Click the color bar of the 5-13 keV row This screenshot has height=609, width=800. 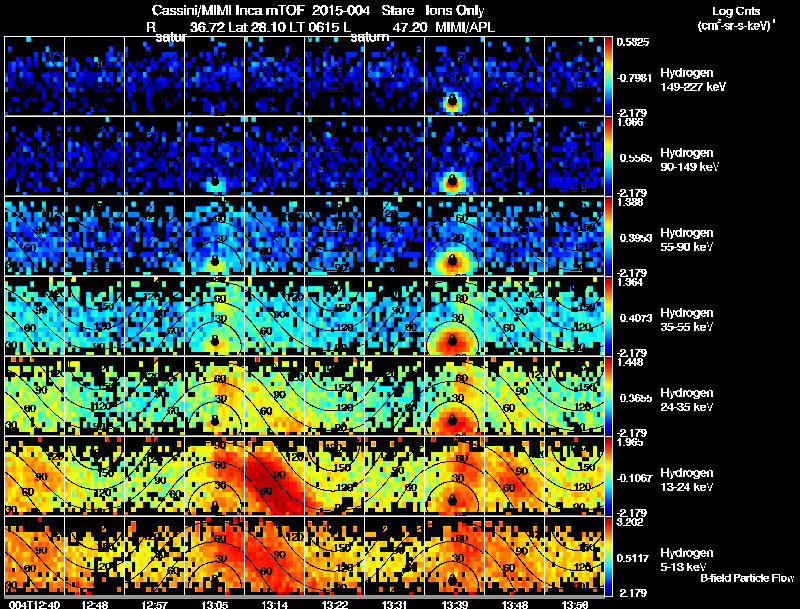point(608,556)
